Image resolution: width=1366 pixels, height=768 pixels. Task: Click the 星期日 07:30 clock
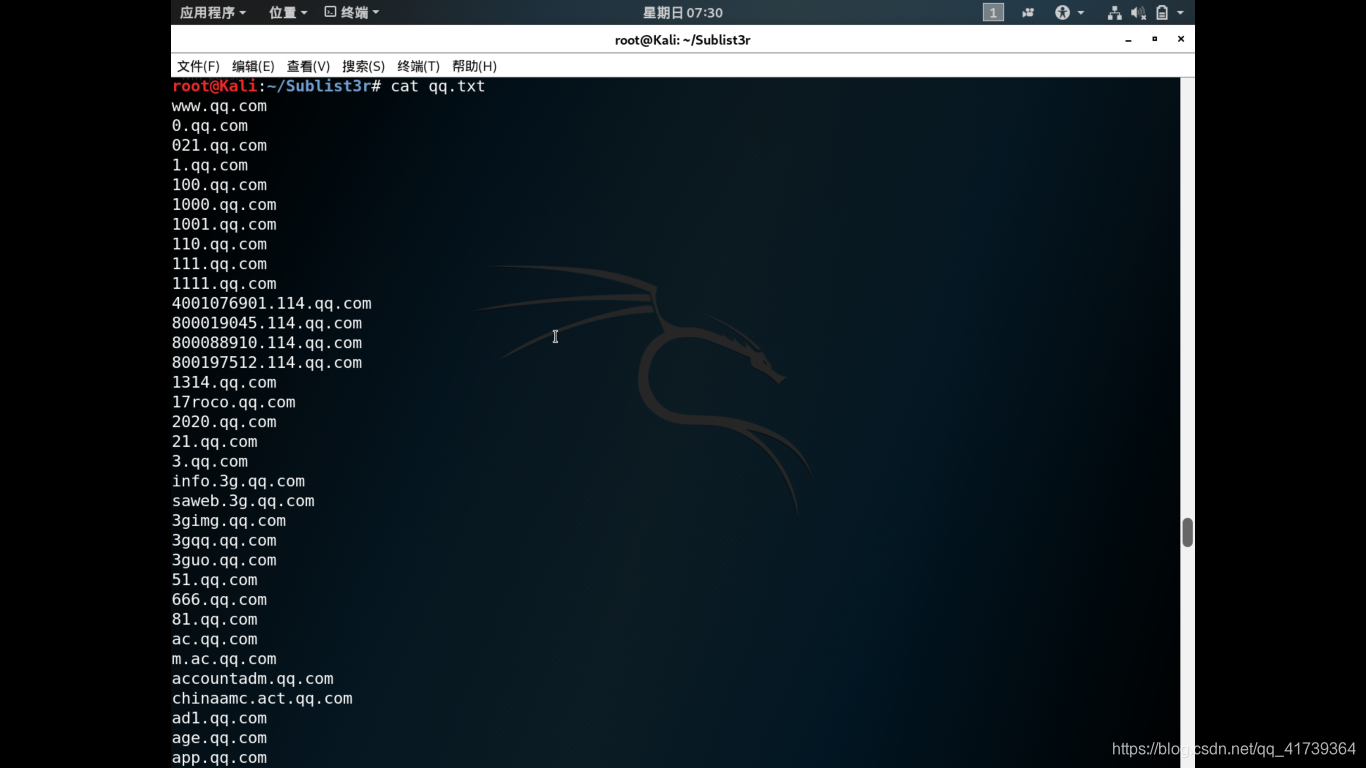(x=682, y=12)
